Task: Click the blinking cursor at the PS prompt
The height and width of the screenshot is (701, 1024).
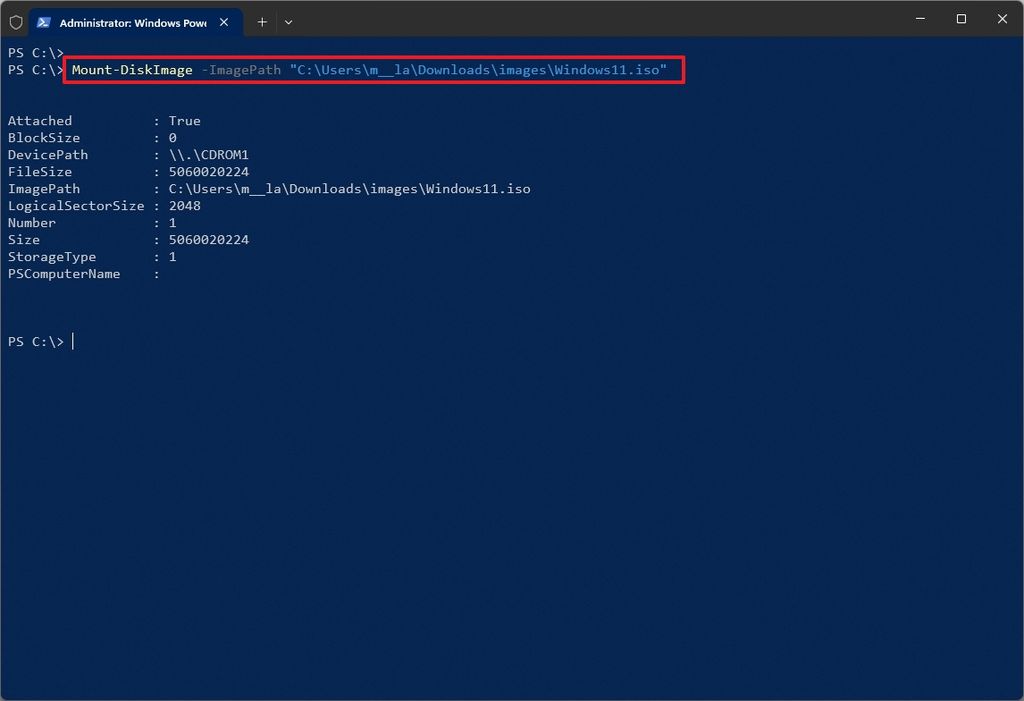Action: (x=71, y=341)
